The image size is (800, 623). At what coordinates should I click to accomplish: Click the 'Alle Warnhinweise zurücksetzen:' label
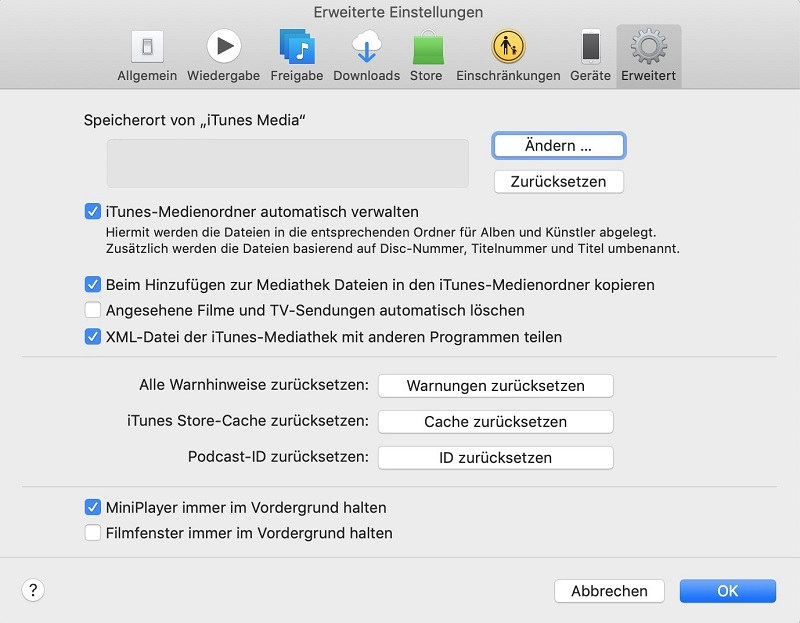pos(254,385)
